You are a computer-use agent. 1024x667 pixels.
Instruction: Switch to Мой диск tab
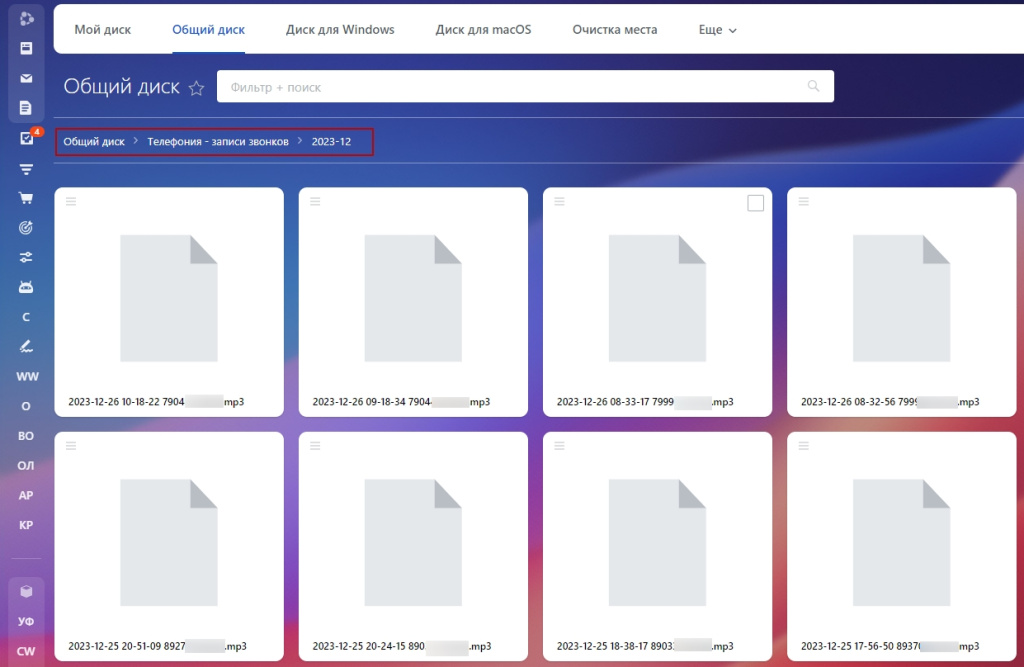pos(102,30)
